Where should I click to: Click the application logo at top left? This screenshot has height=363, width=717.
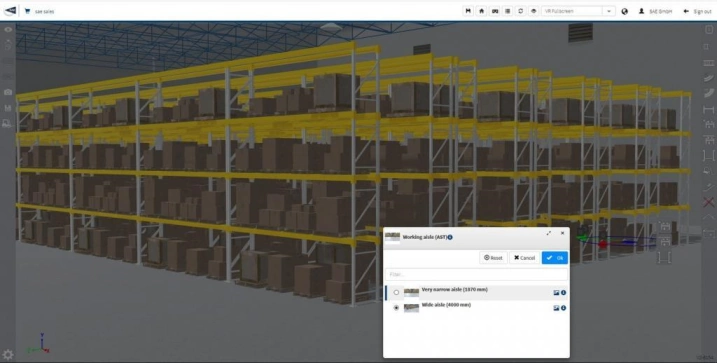pos(10,11)
